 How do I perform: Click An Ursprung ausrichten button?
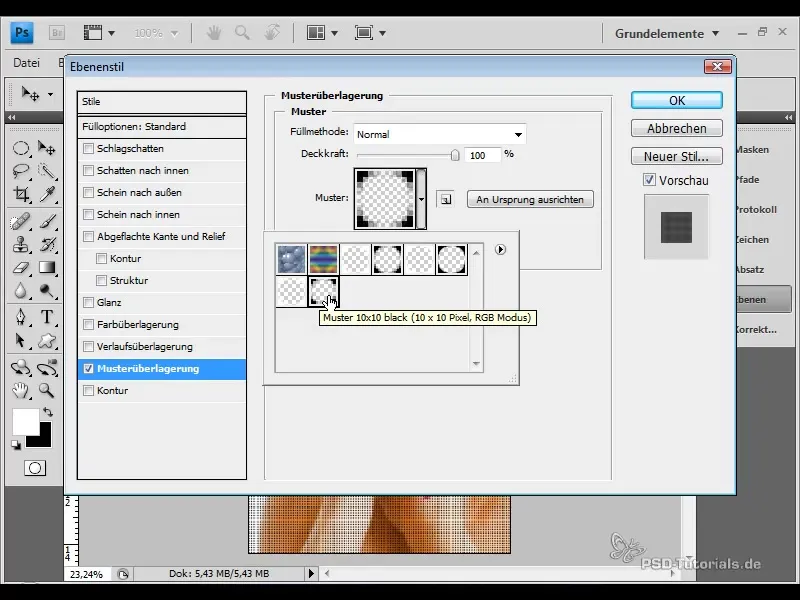click(x=530, y=199)
